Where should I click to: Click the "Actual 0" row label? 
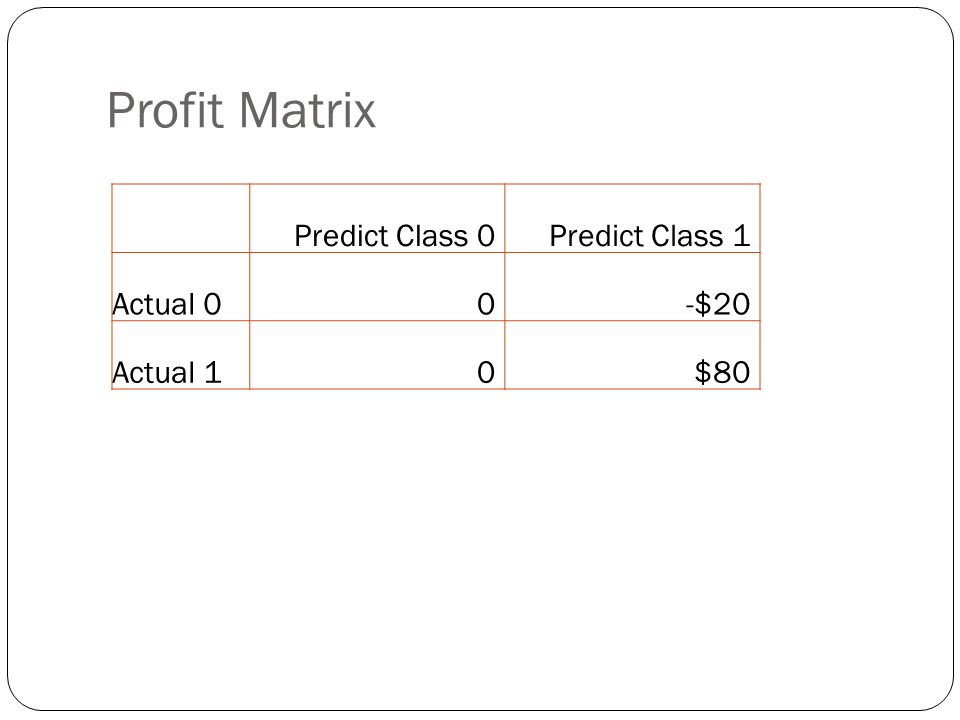[x=167, y=304]
